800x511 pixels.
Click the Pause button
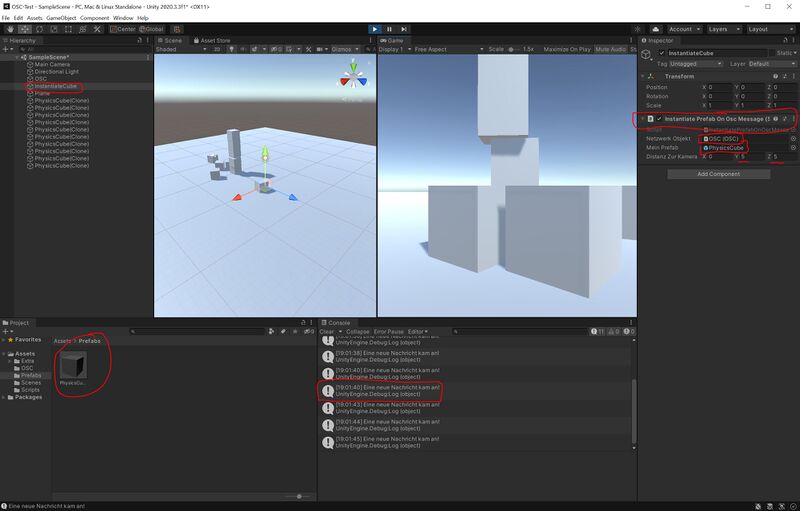389,29
